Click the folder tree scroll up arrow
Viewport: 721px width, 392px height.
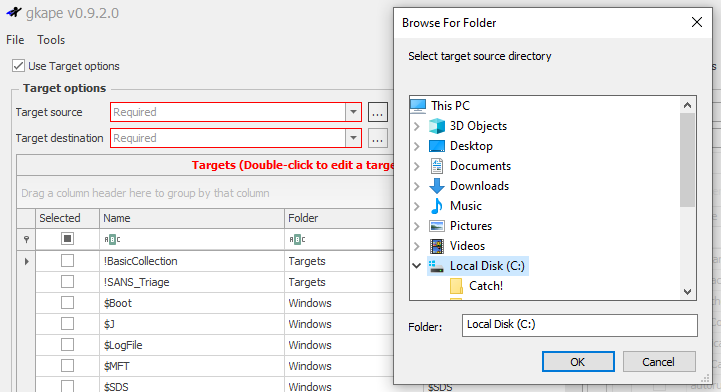point(687,105)
